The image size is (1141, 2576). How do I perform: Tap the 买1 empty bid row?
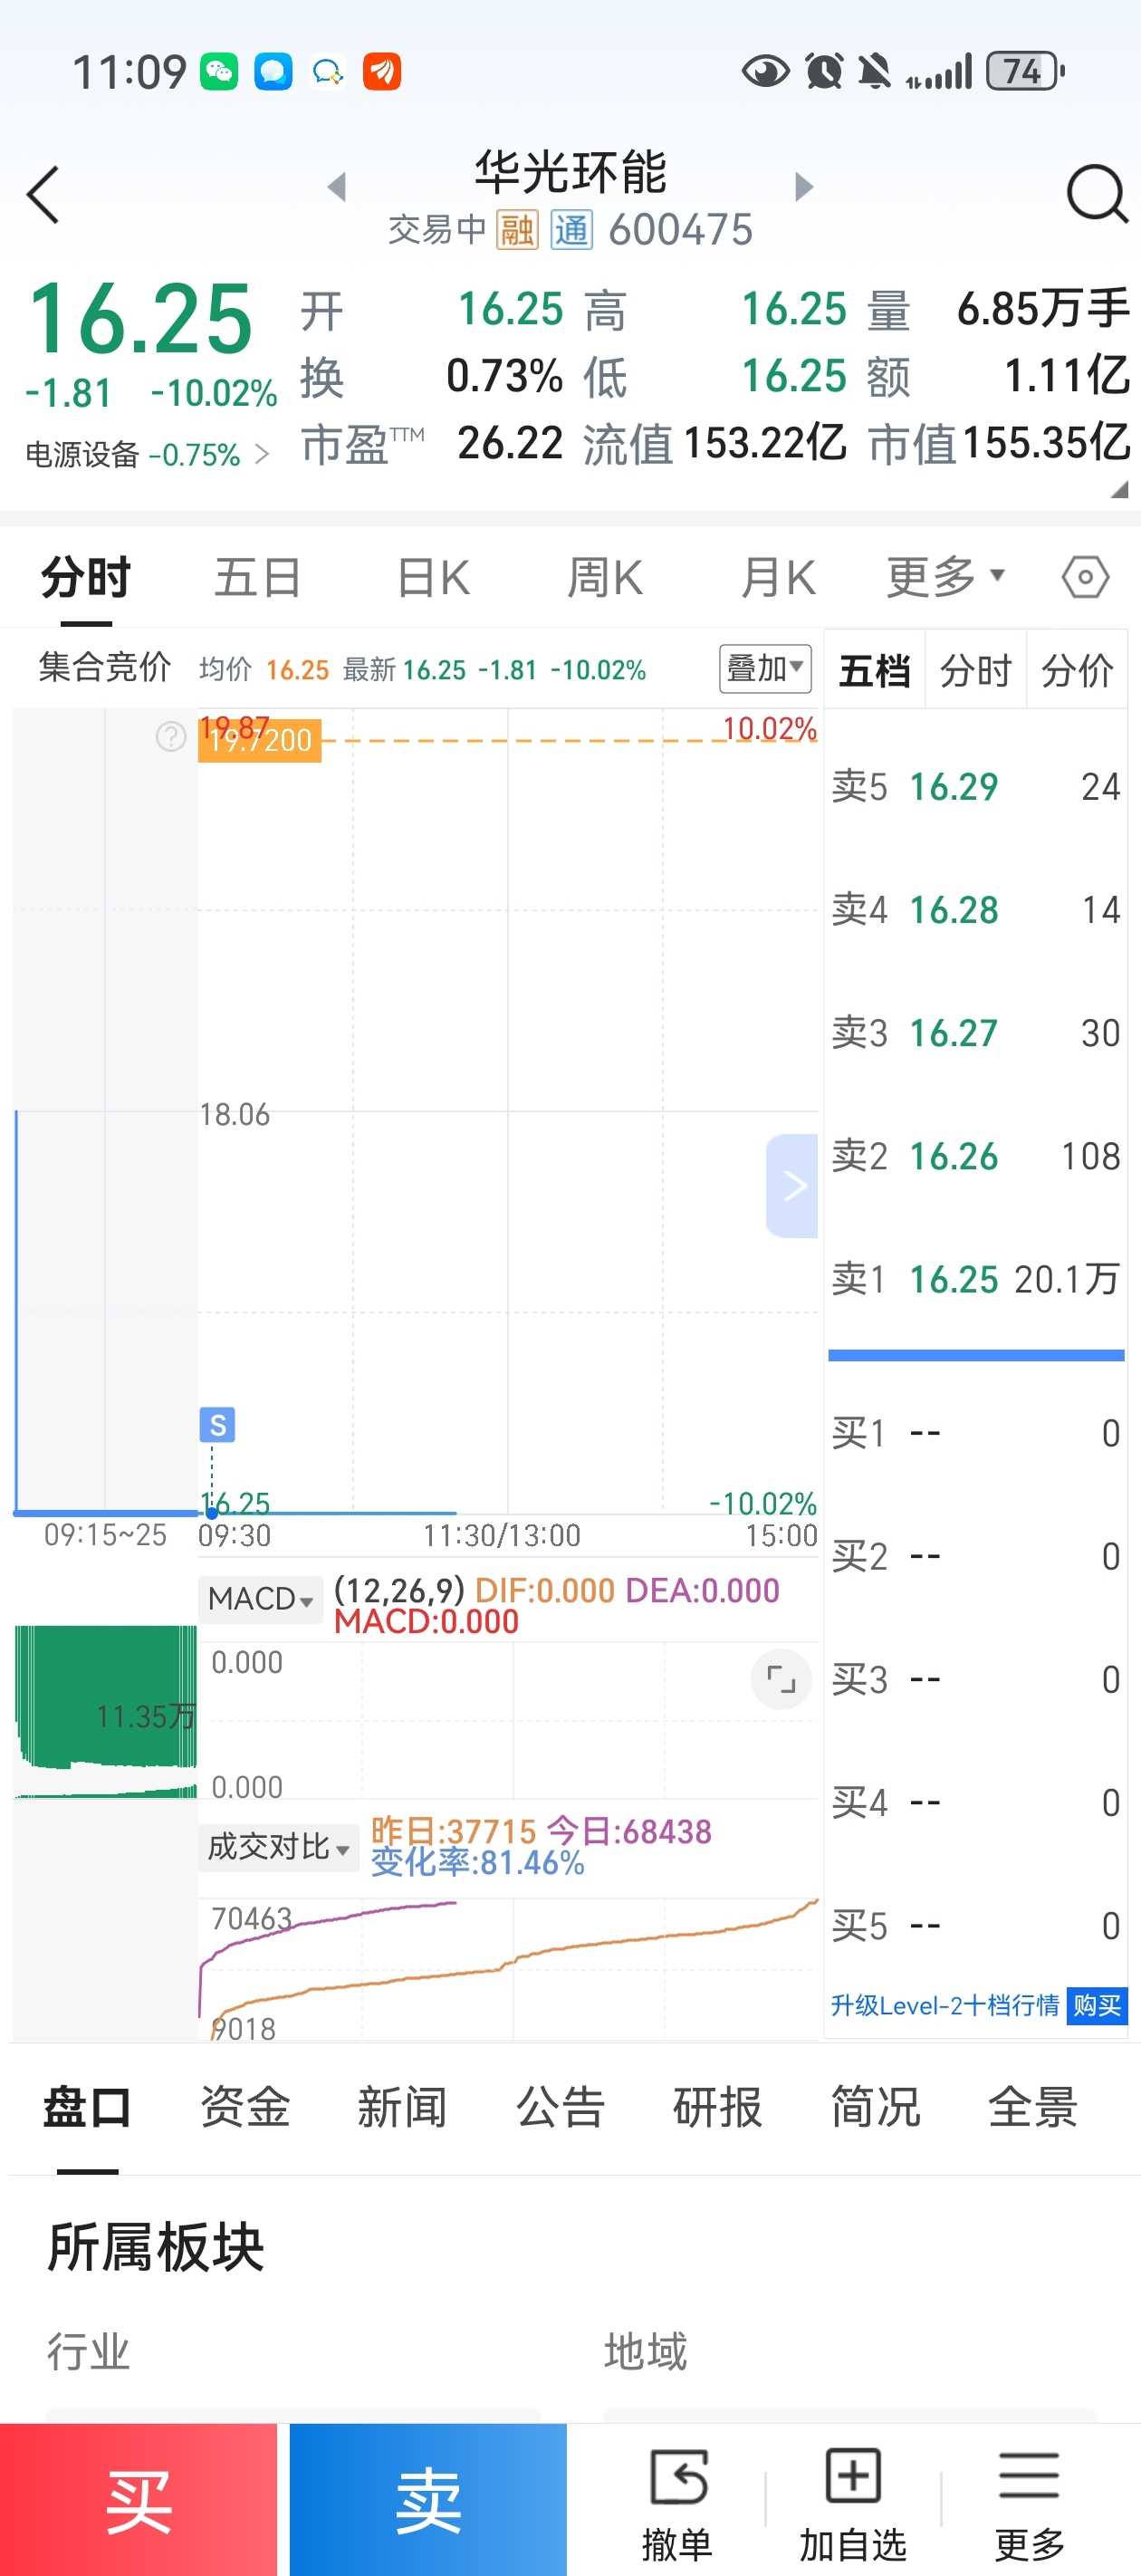point(976,1433)
